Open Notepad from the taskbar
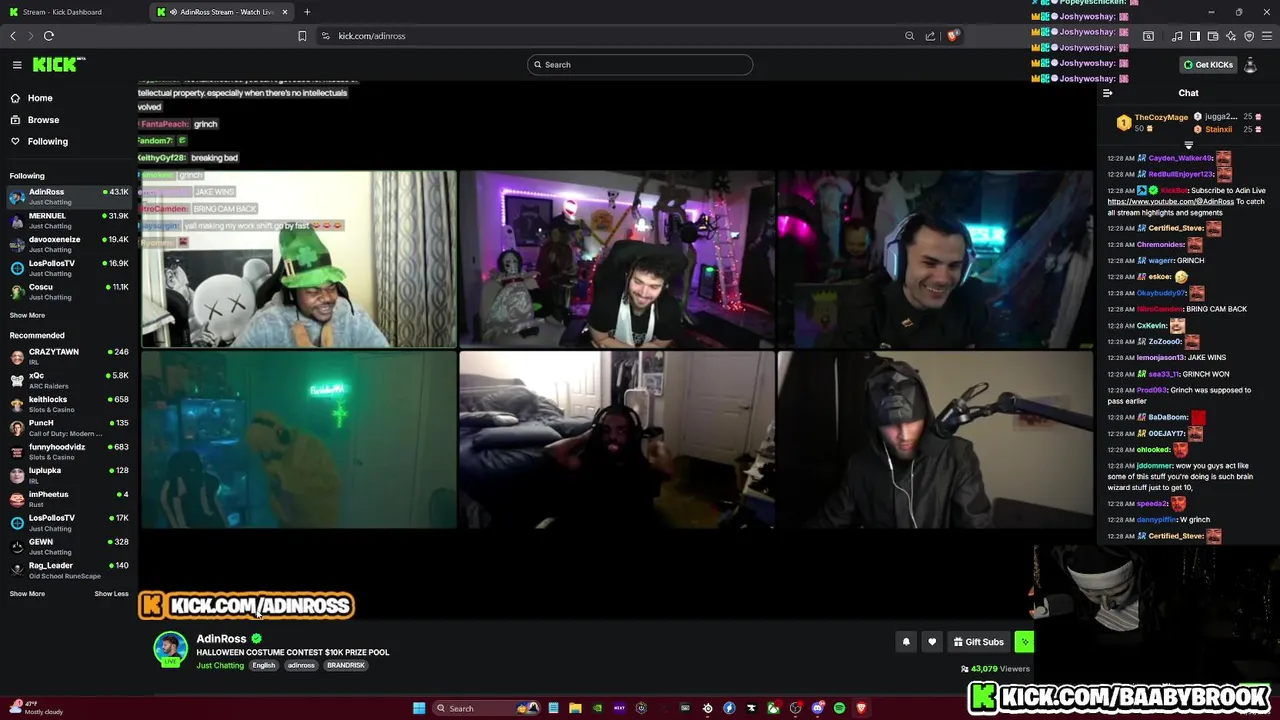The width and height of the screenshot is (1280, 720). click(553, 708)
